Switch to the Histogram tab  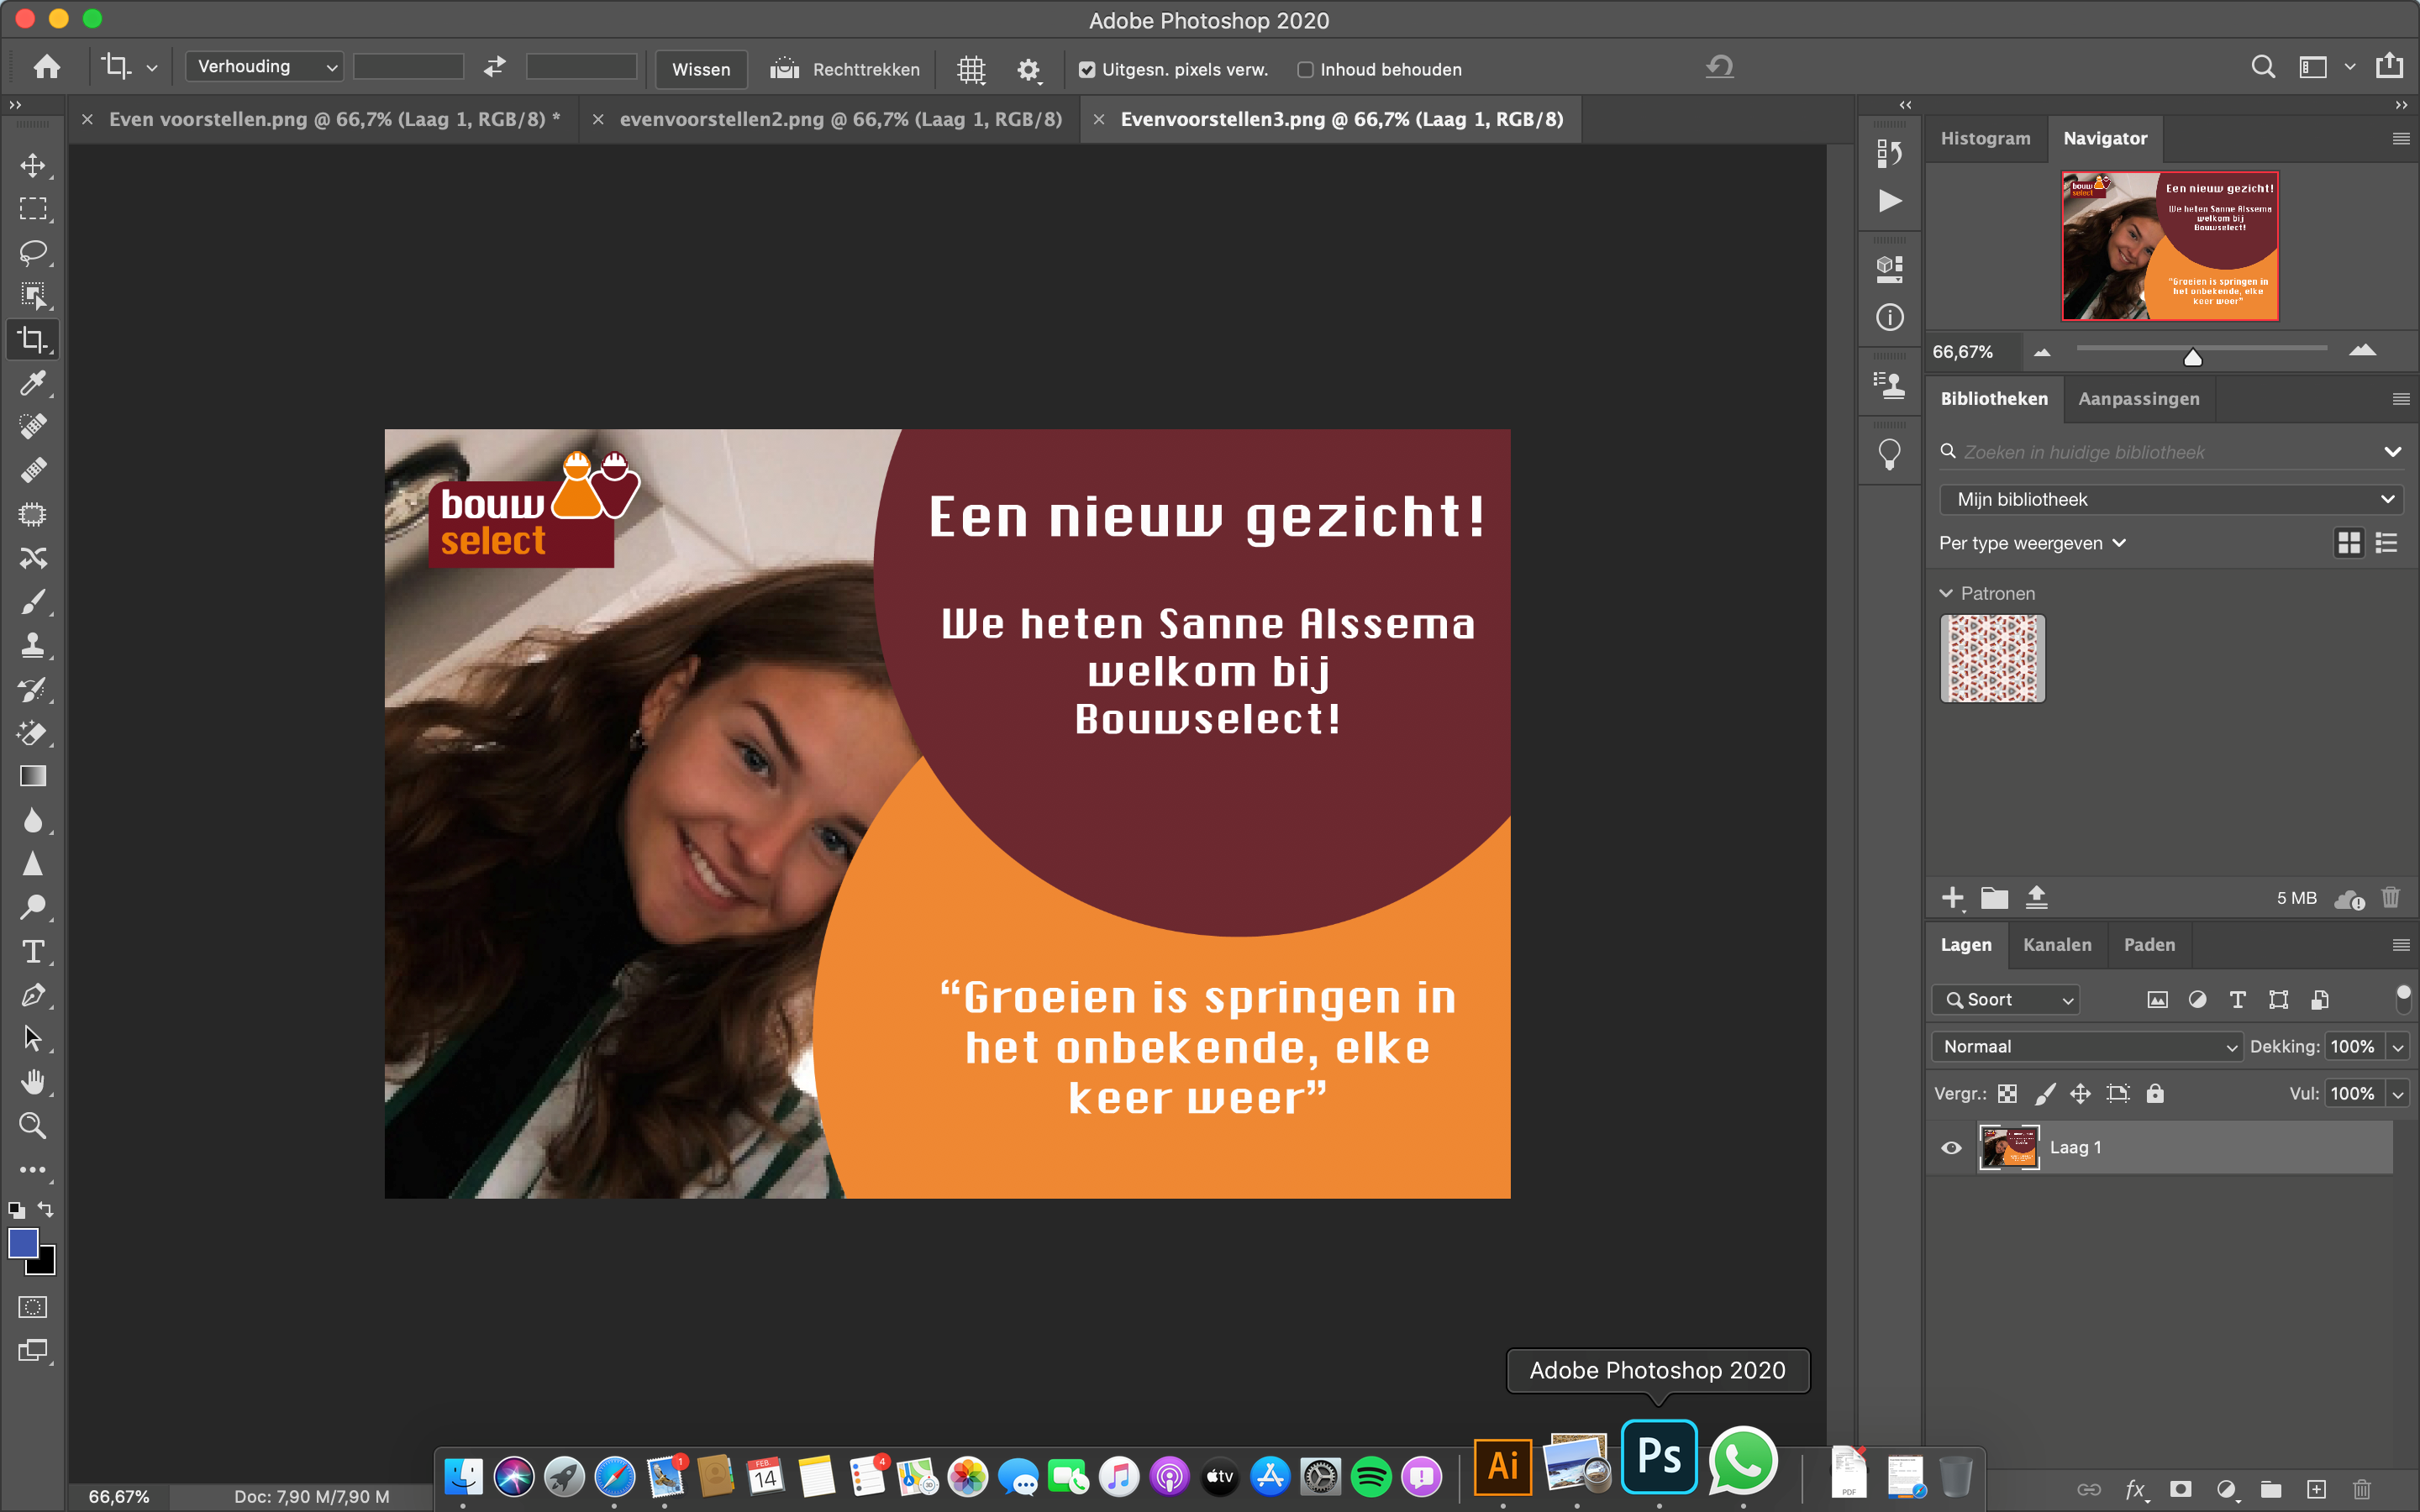point(1985,138)
